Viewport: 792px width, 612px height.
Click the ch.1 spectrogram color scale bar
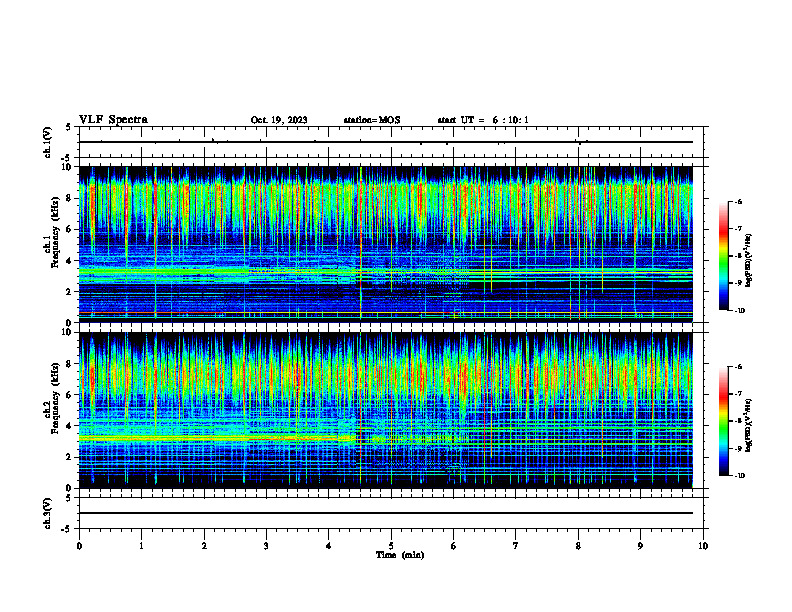pyautogui.click(x=724, y=256)
